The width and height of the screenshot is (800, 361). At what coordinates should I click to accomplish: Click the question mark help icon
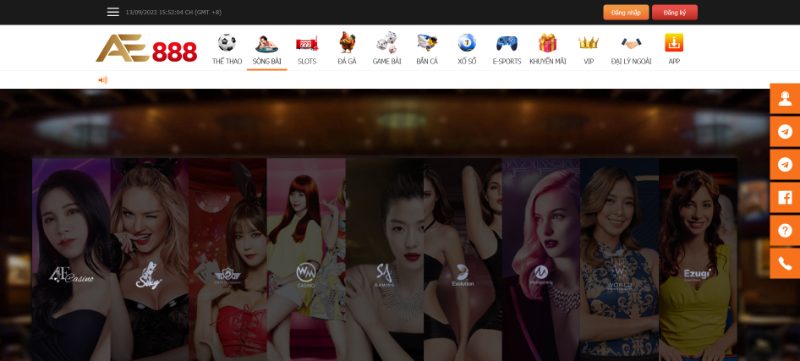click(x=785, y=230)
